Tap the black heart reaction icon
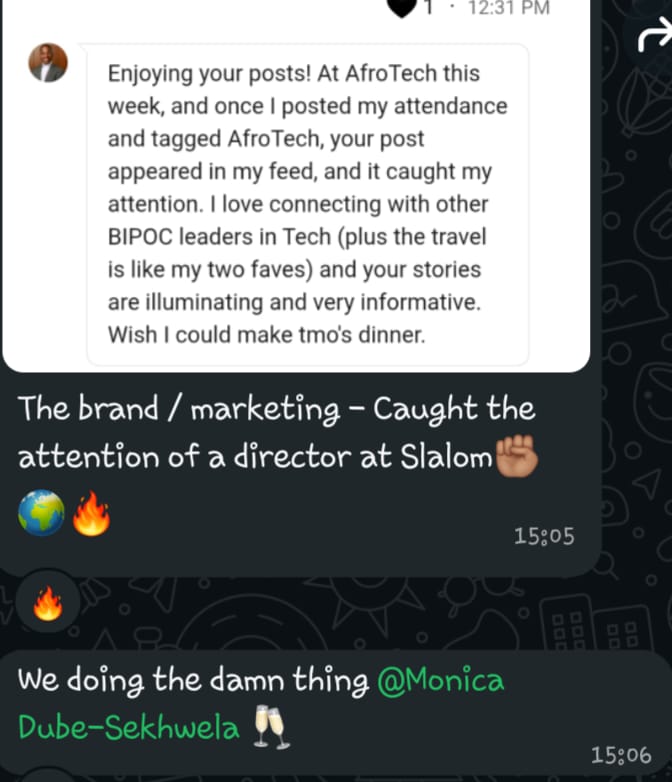Viewport: 672px width, 782px height. tap(402, 8)
